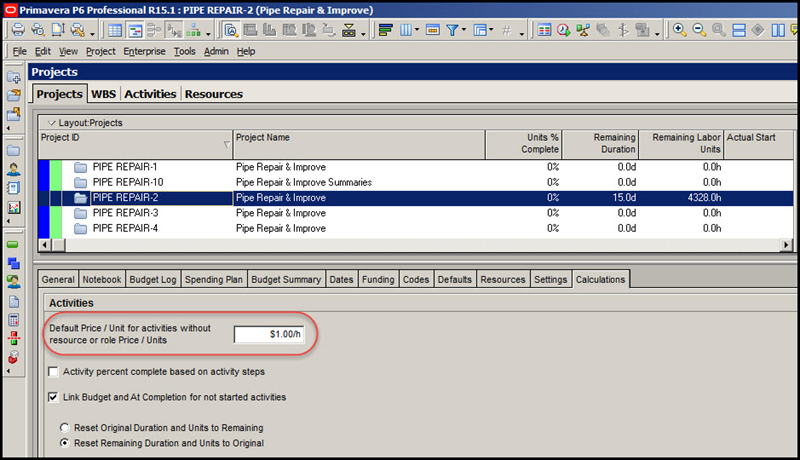Open the Activities green bar sidebar icon
Image resolution: width=800 pixels, height=460 pixels.
pyautogui.click(x=13, y=244)
